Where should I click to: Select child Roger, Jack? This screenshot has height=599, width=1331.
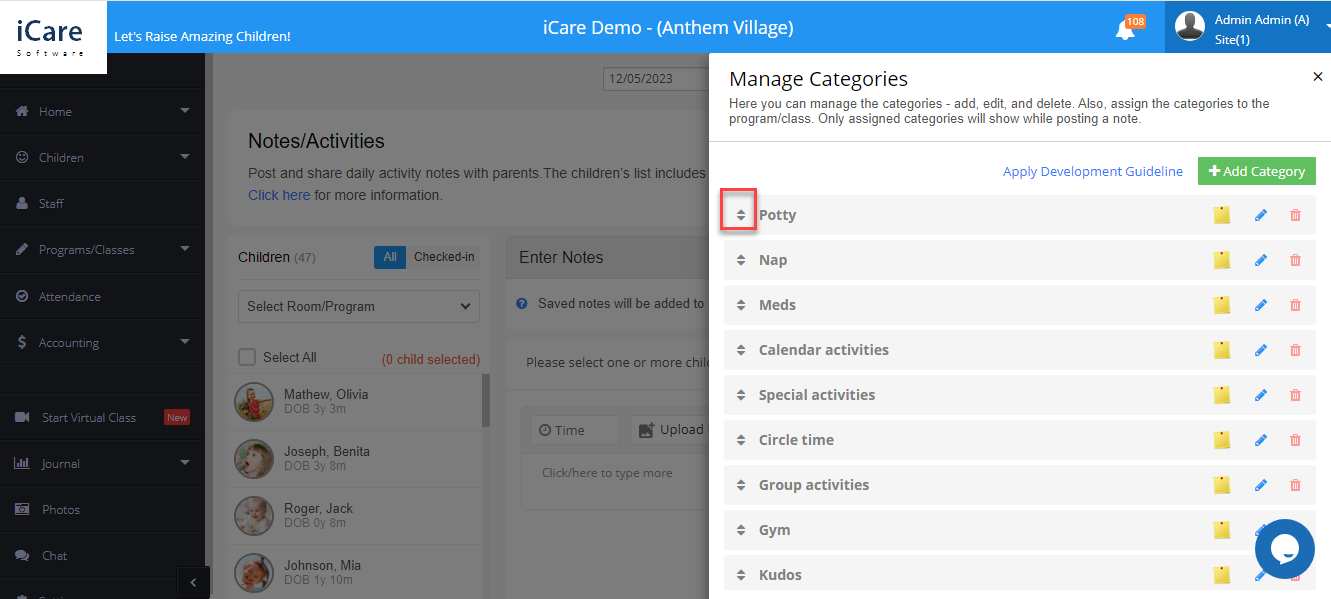coord(355,516)
